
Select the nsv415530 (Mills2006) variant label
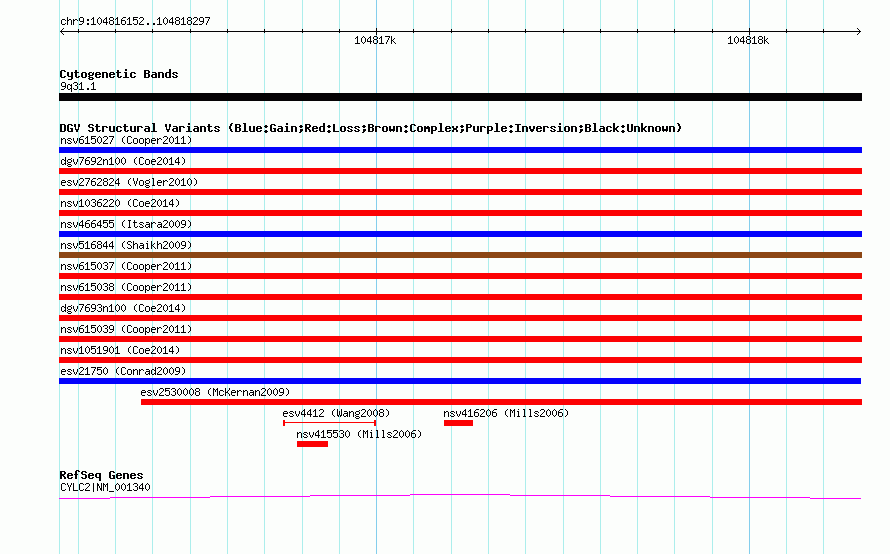[359, 434]
